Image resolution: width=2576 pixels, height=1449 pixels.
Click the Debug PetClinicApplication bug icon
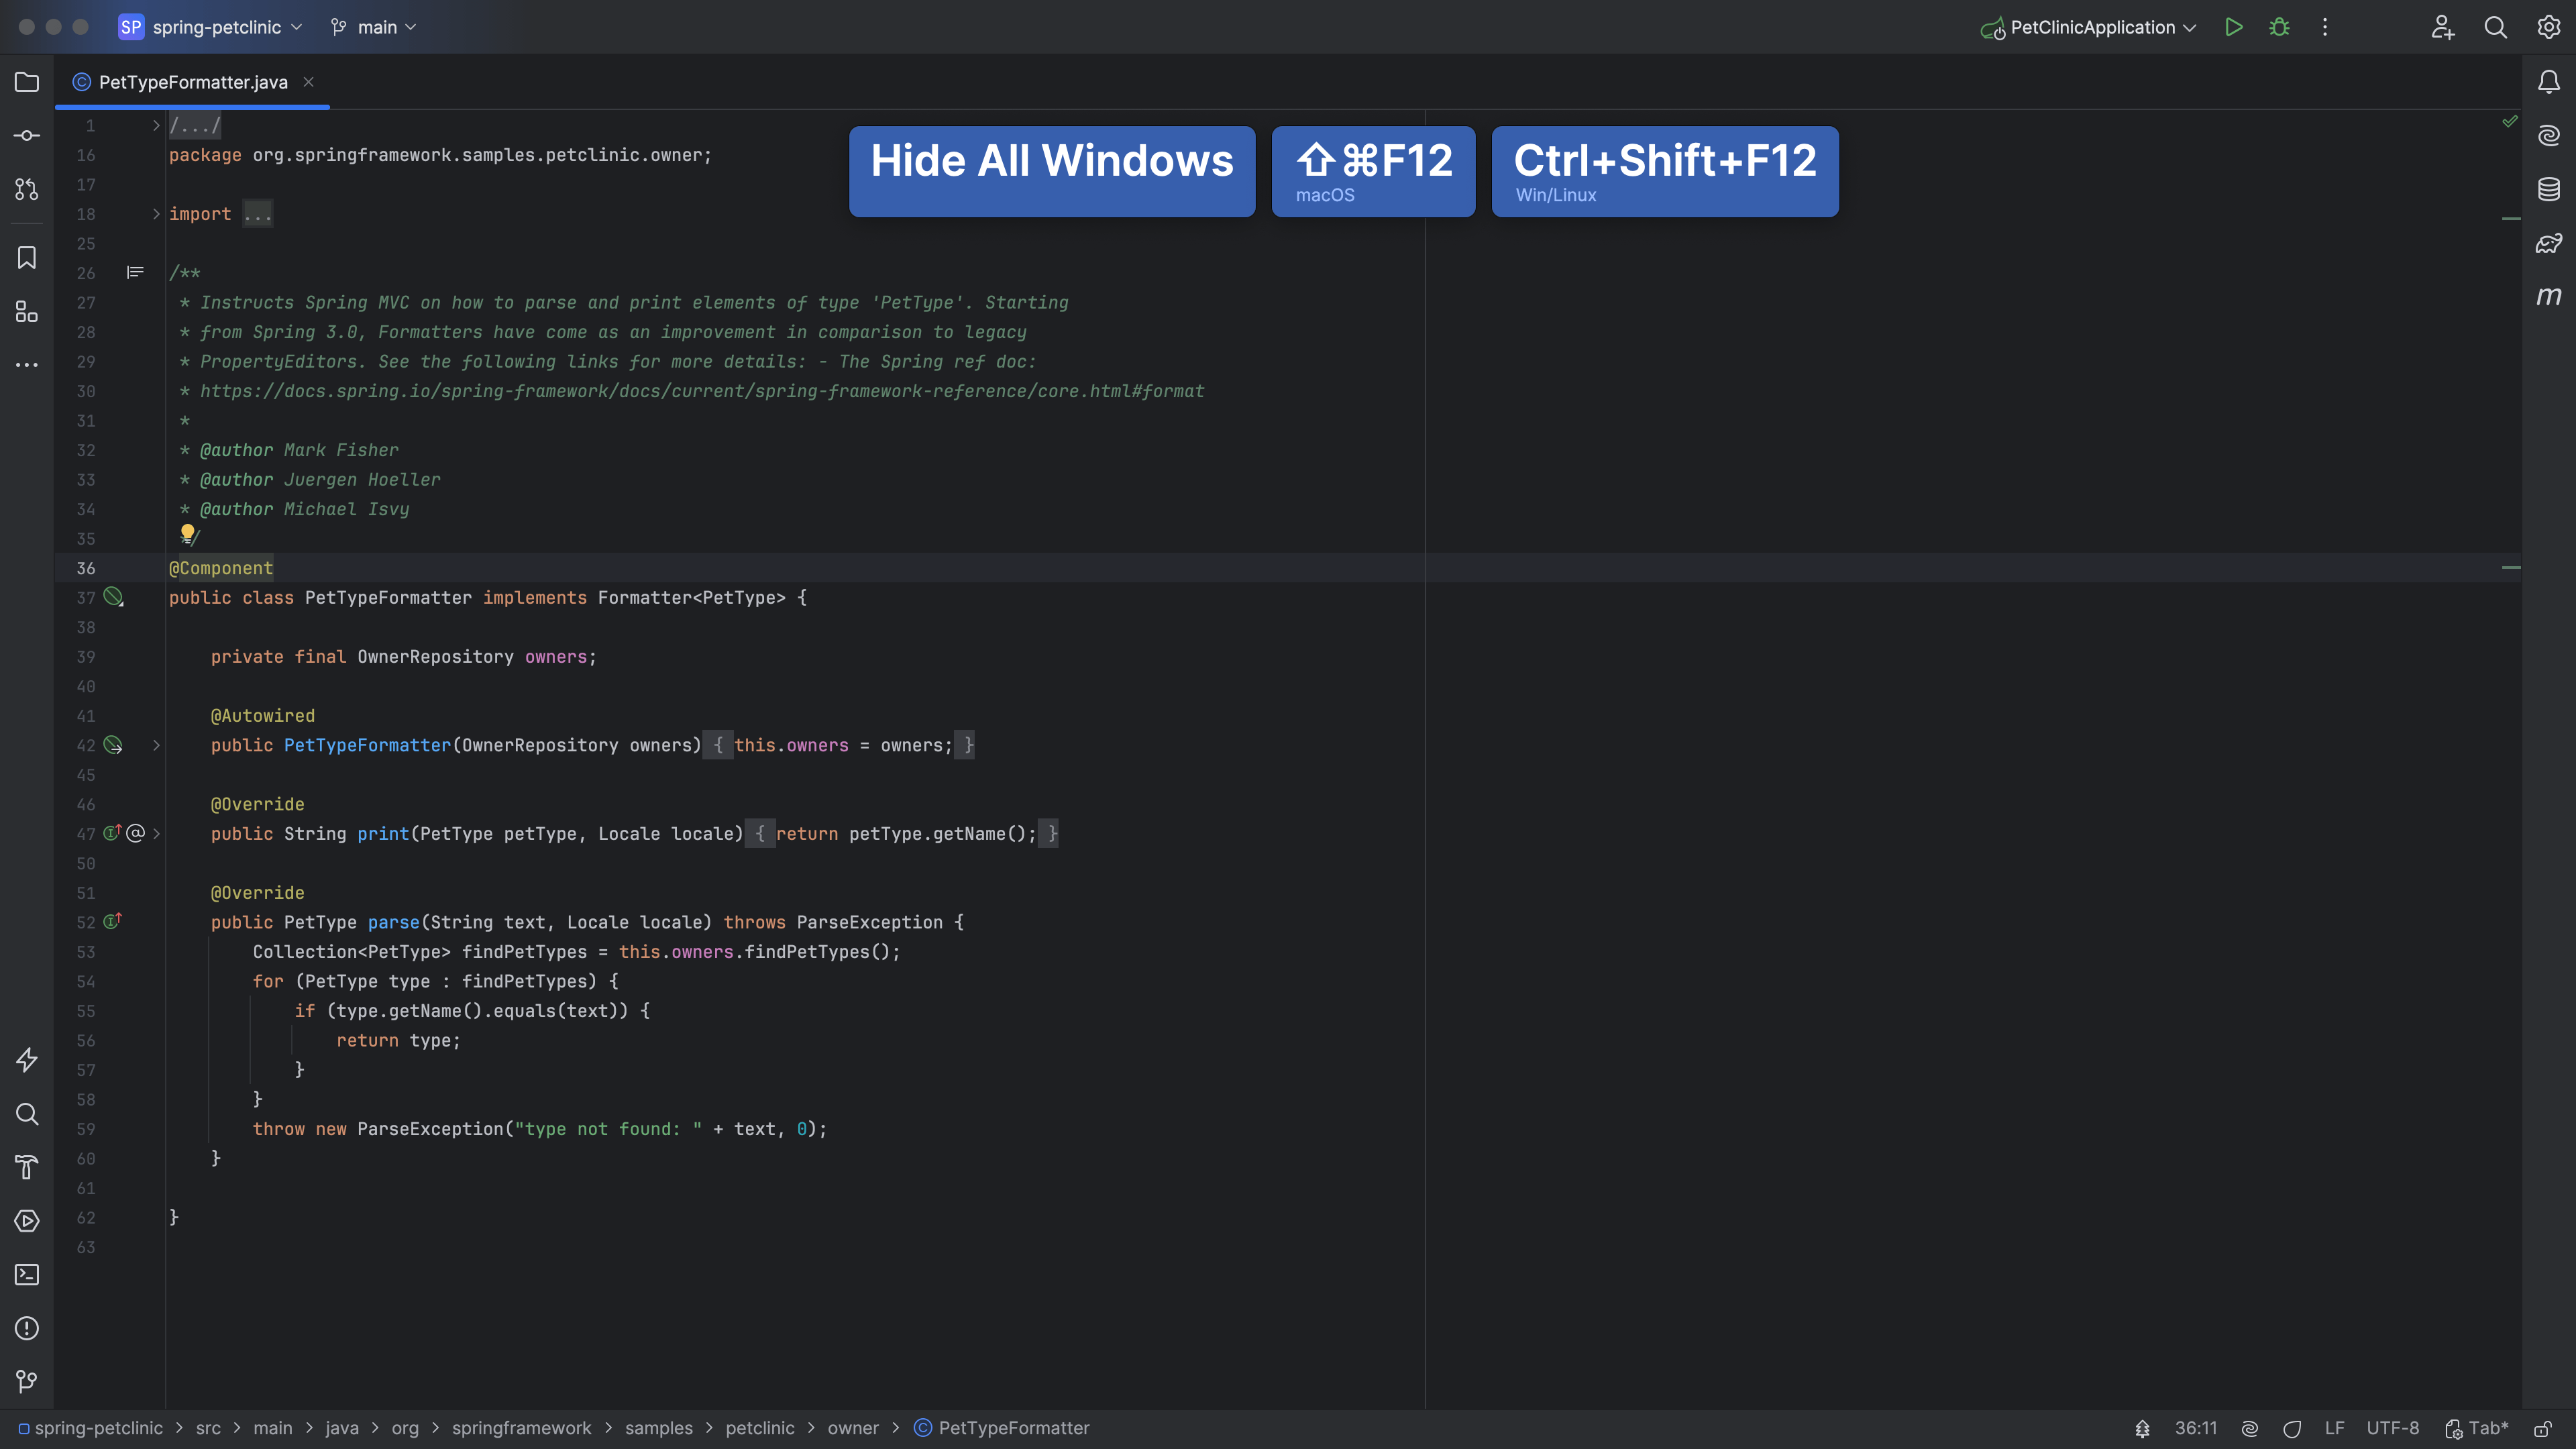[x=2279, y=27]
